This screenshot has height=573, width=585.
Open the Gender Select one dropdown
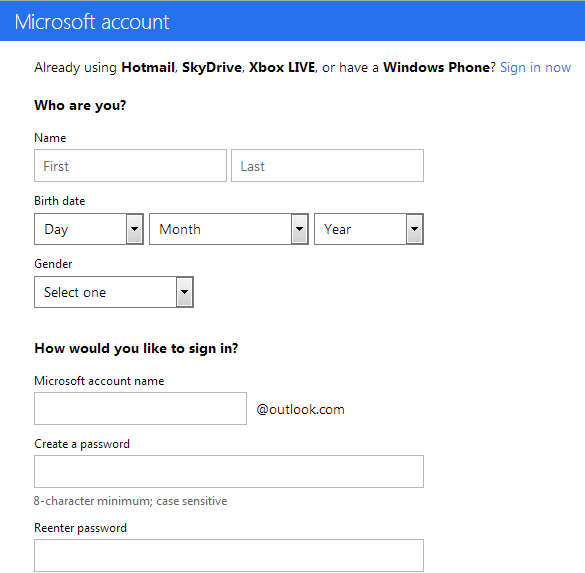tap(114, 292)
